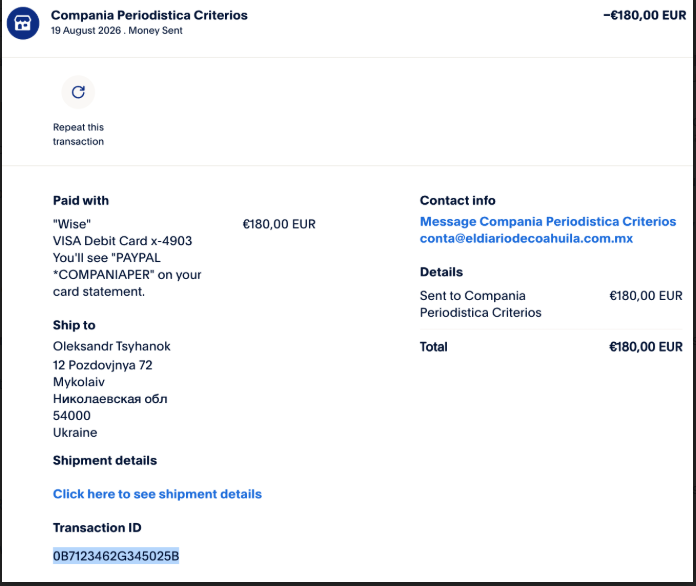This screenshot has height=586, width=696.
Task: Click the Repeat this transaction refresh icon
Action: [x=78, y=92]
